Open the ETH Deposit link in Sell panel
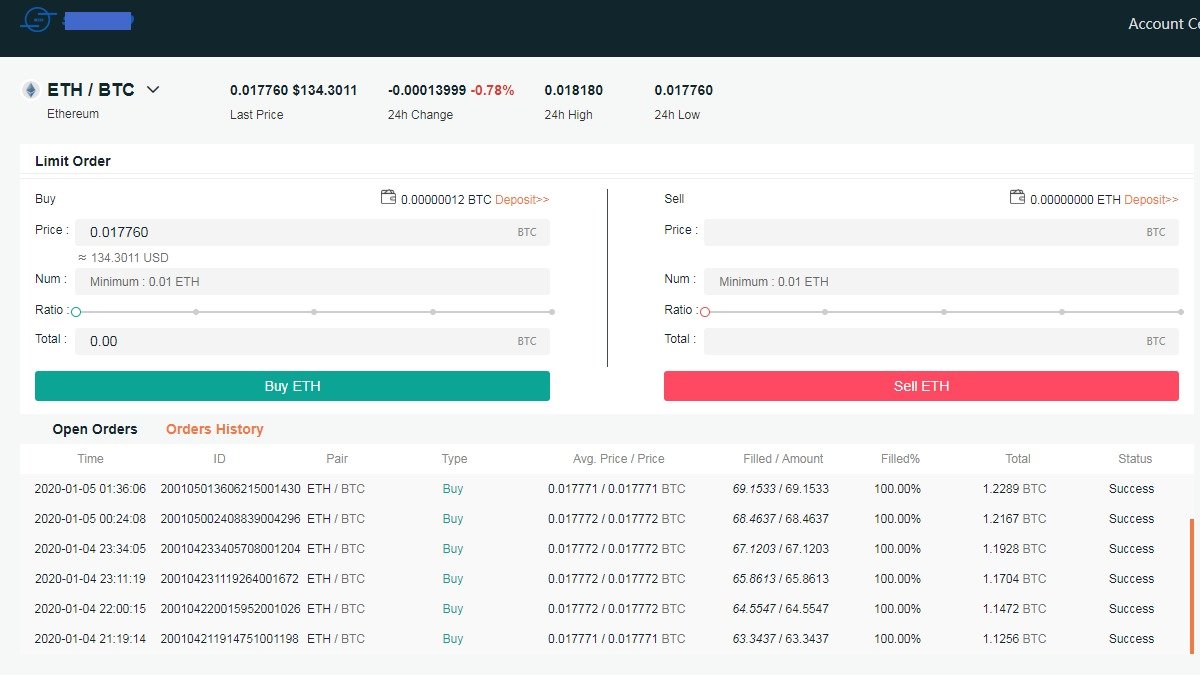The width and height of the screenshot is (1200, 675). point(1151,200)
